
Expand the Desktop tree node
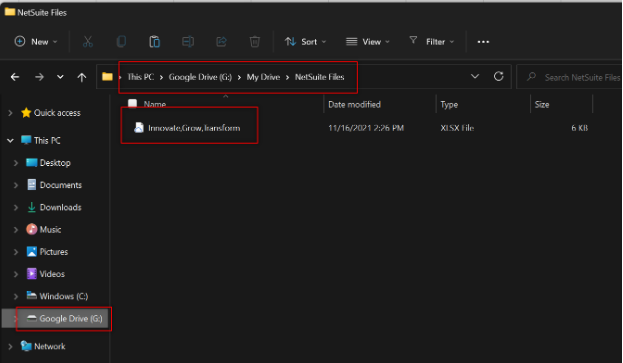[x=16, y=163]
